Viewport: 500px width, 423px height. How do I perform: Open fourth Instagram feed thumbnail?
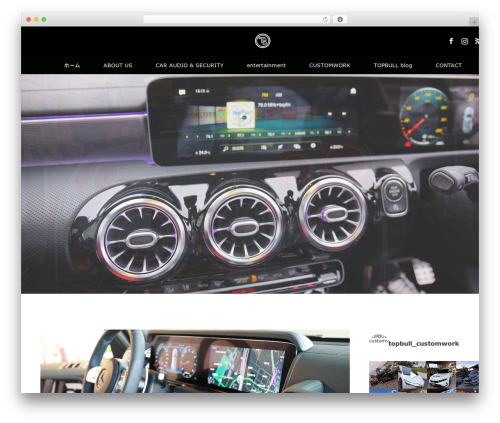(x=467, y=377)
